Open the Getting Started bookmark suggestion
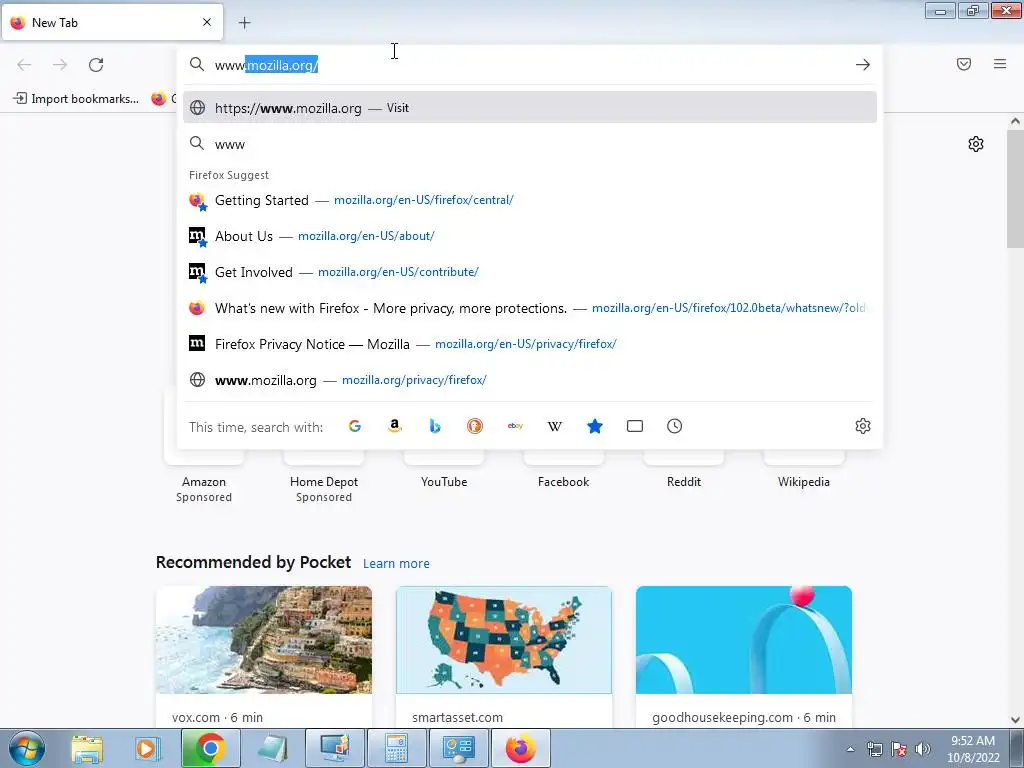 tap(530, 200)
